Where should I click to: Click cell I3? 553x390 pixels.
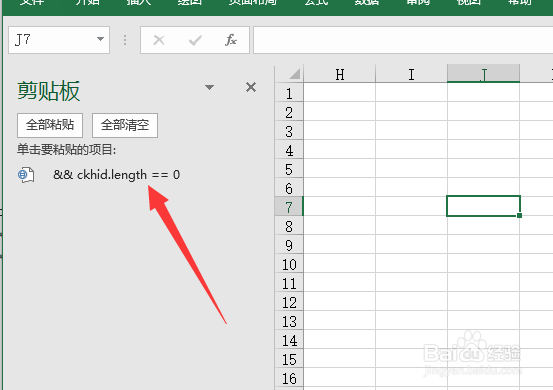(x=411, y=130)
